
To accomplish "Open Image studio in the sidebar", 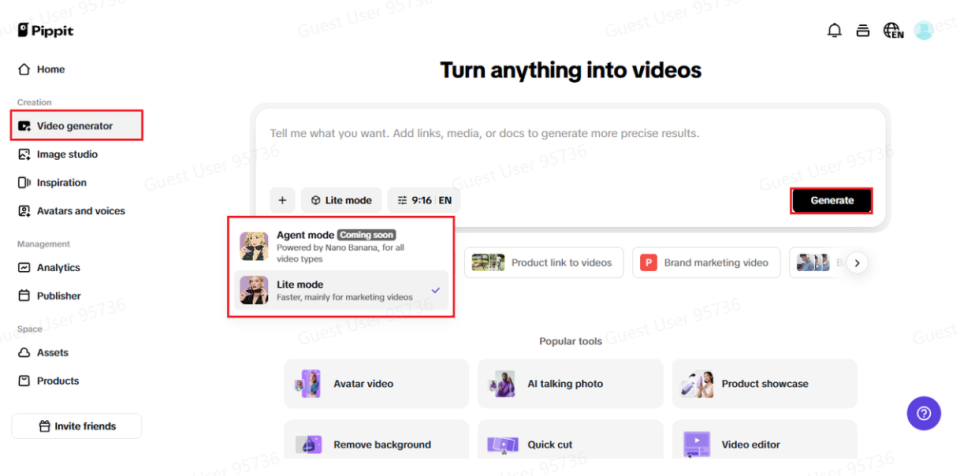I will tap(67, 155).
